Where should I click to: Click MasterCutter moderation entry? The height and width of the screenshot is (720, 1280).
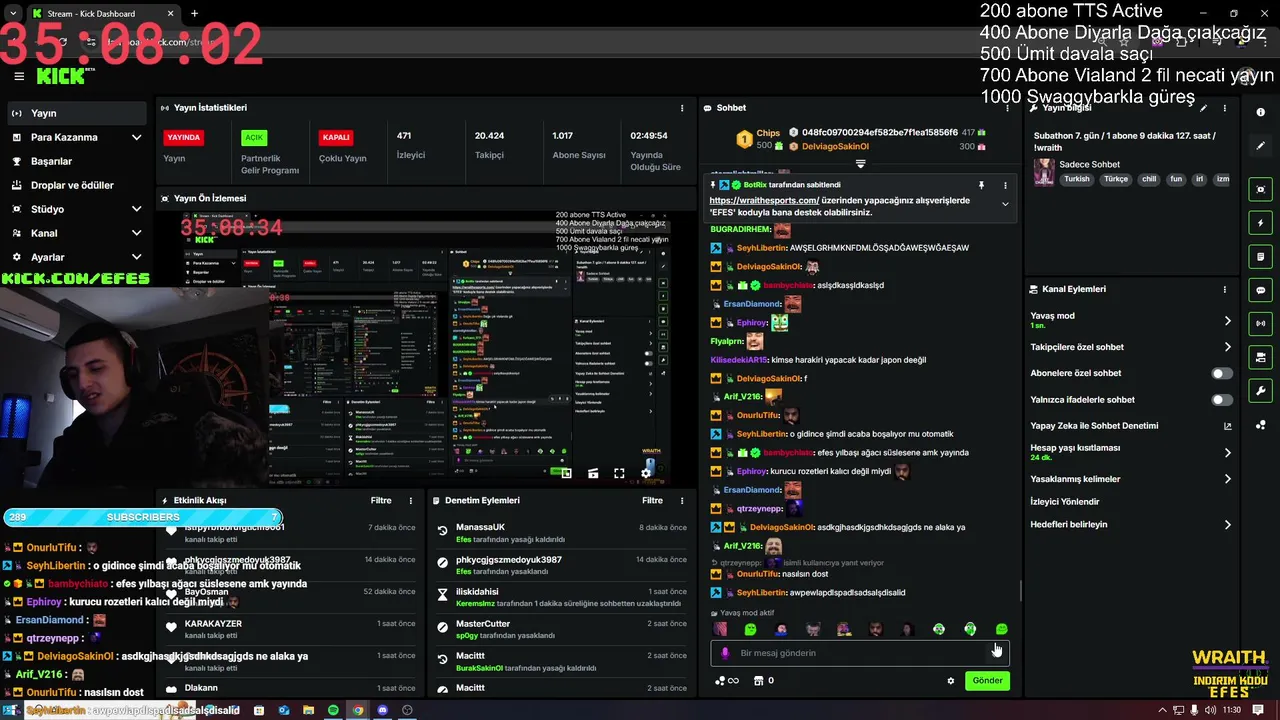click(562, 628)
